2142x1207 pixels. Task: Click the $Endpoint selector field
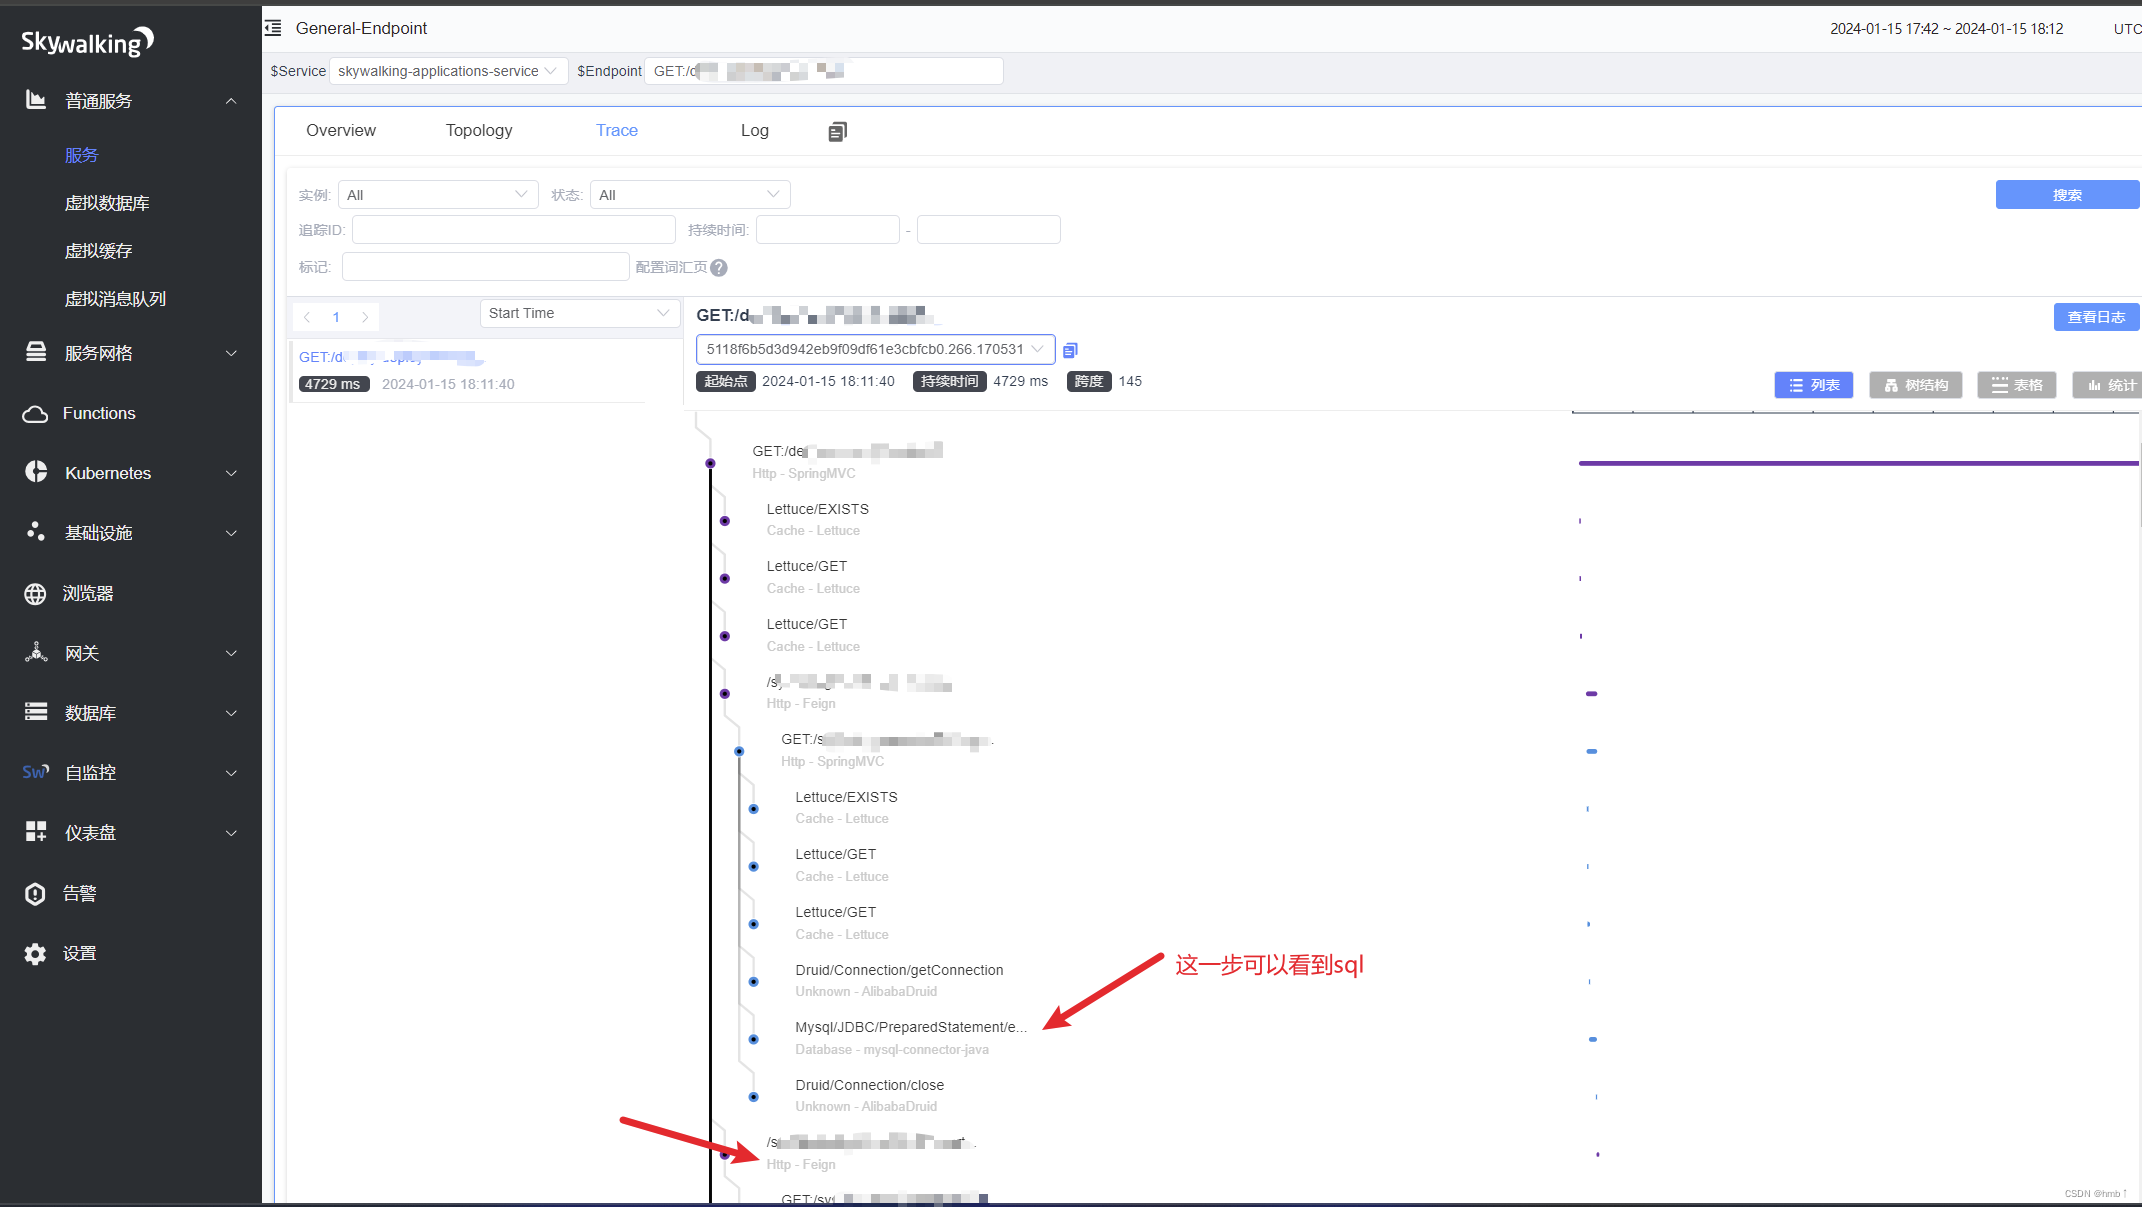[x=824, y=71]
